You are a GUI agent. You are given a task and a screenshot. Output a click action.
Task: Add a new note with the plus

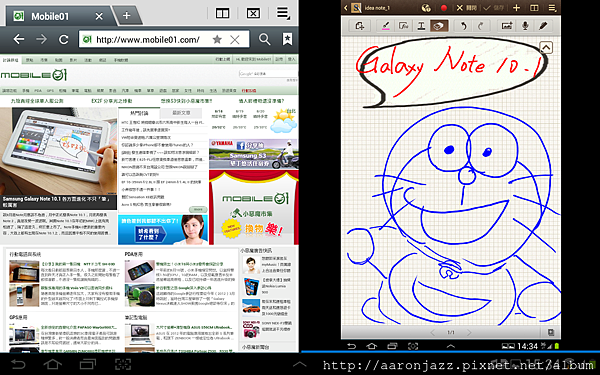[x=516, y=8]
